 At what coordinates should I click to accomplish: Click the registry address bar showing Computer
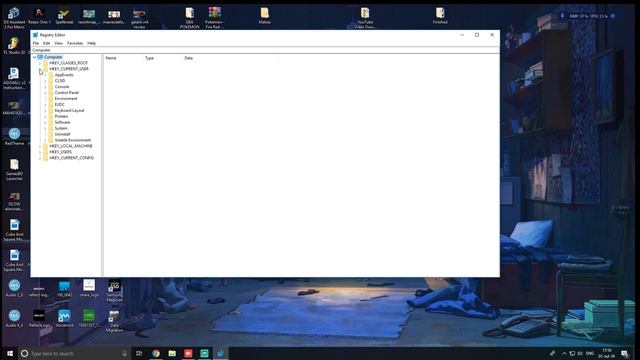(x=265, y=50)
